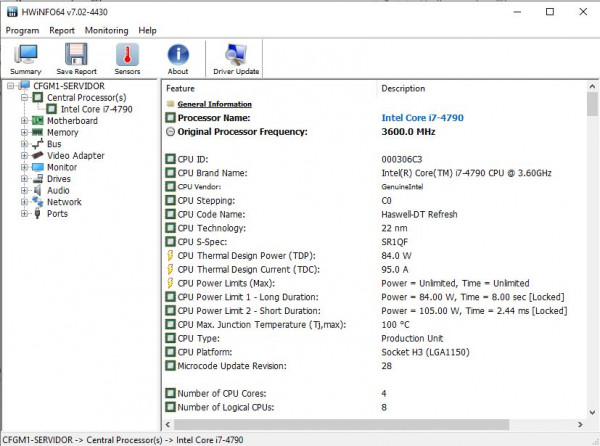Select the CFGM1-SERVIDOR computer icon in tree

point(24,85)
